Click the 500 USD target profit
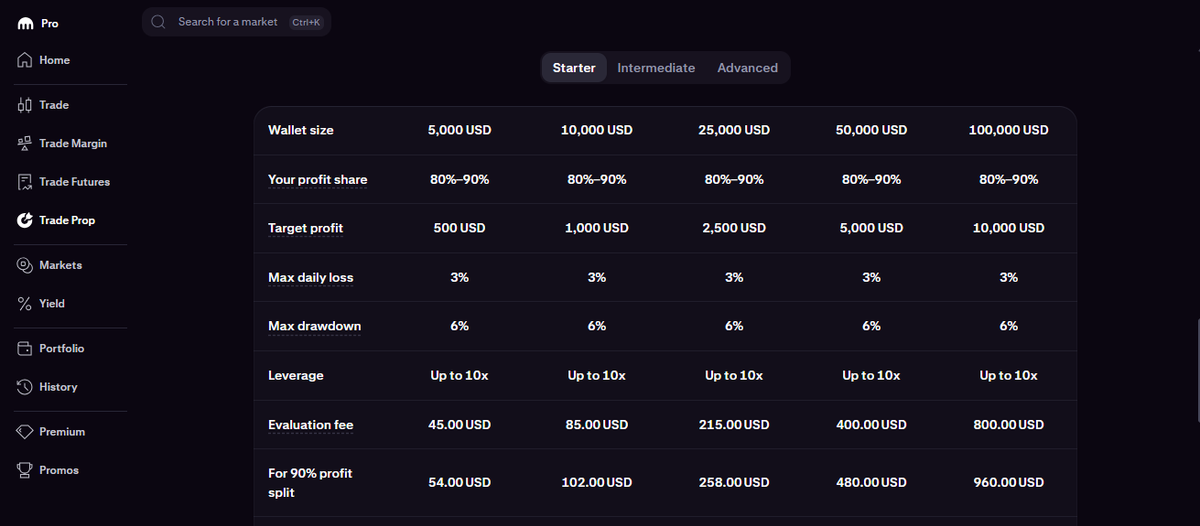 pos(459,228)
